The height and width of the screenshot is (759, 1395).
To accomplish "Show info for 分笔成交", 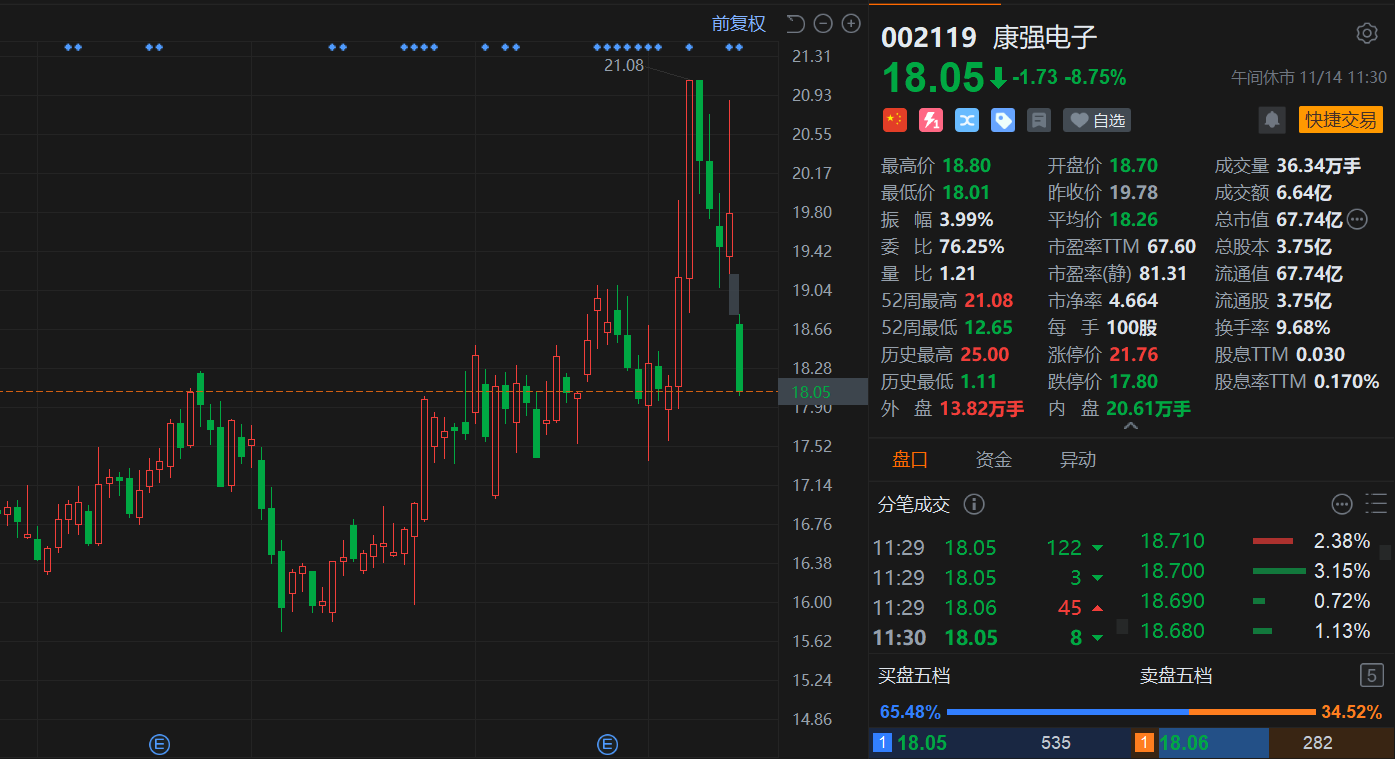I will (x=973, y=504).
